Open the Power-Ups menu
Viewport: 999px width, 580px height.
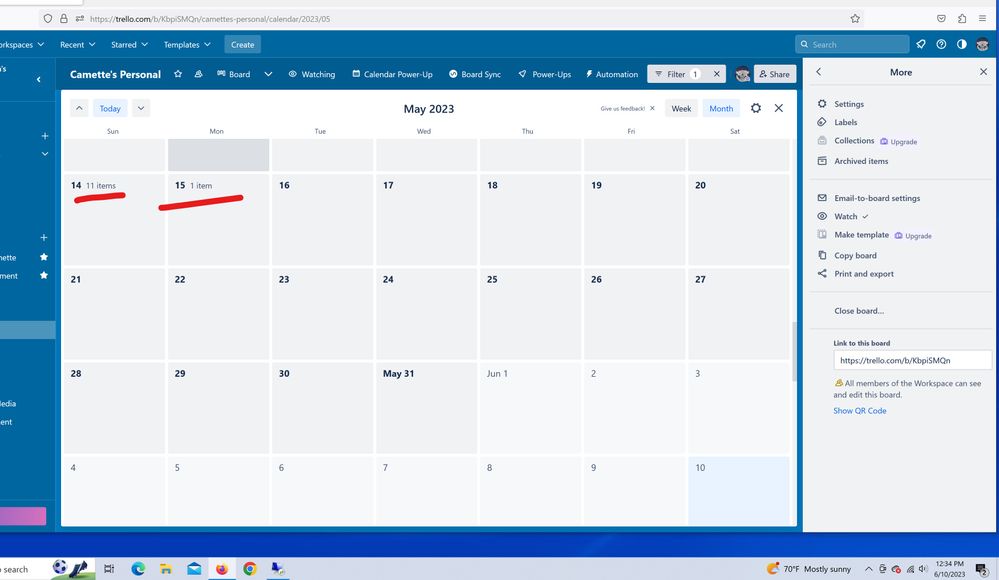point(545,74)
